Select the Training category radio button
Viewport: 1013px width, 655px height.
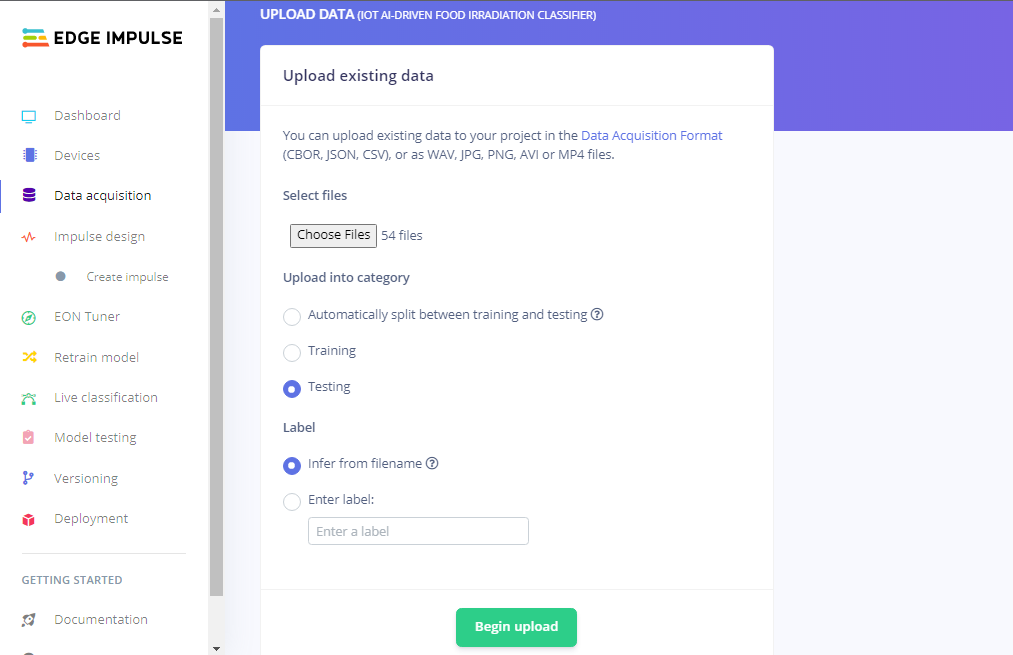point(292,352)
